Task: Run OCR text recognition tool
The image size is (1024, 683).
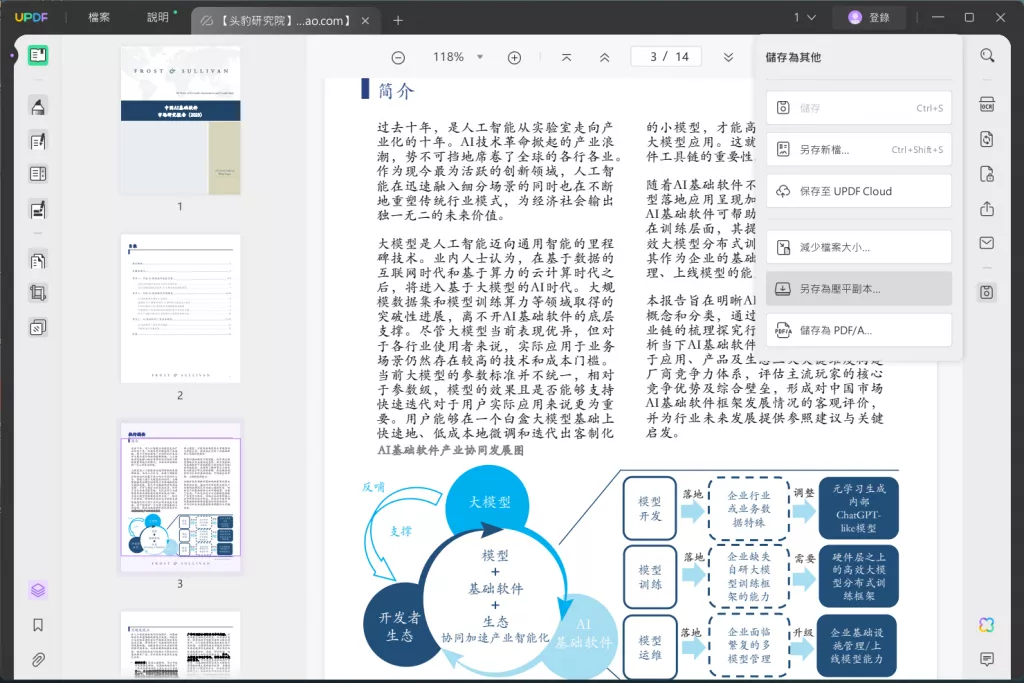Action: [987, 104]
